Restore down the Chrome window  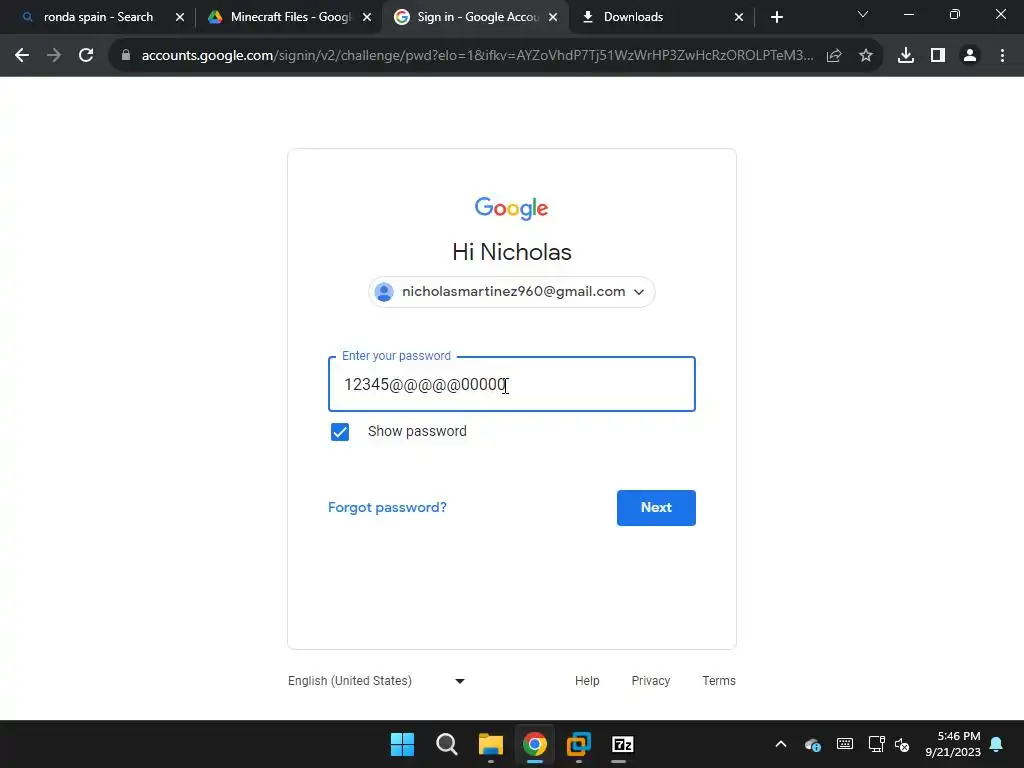[x=955, y=14]
